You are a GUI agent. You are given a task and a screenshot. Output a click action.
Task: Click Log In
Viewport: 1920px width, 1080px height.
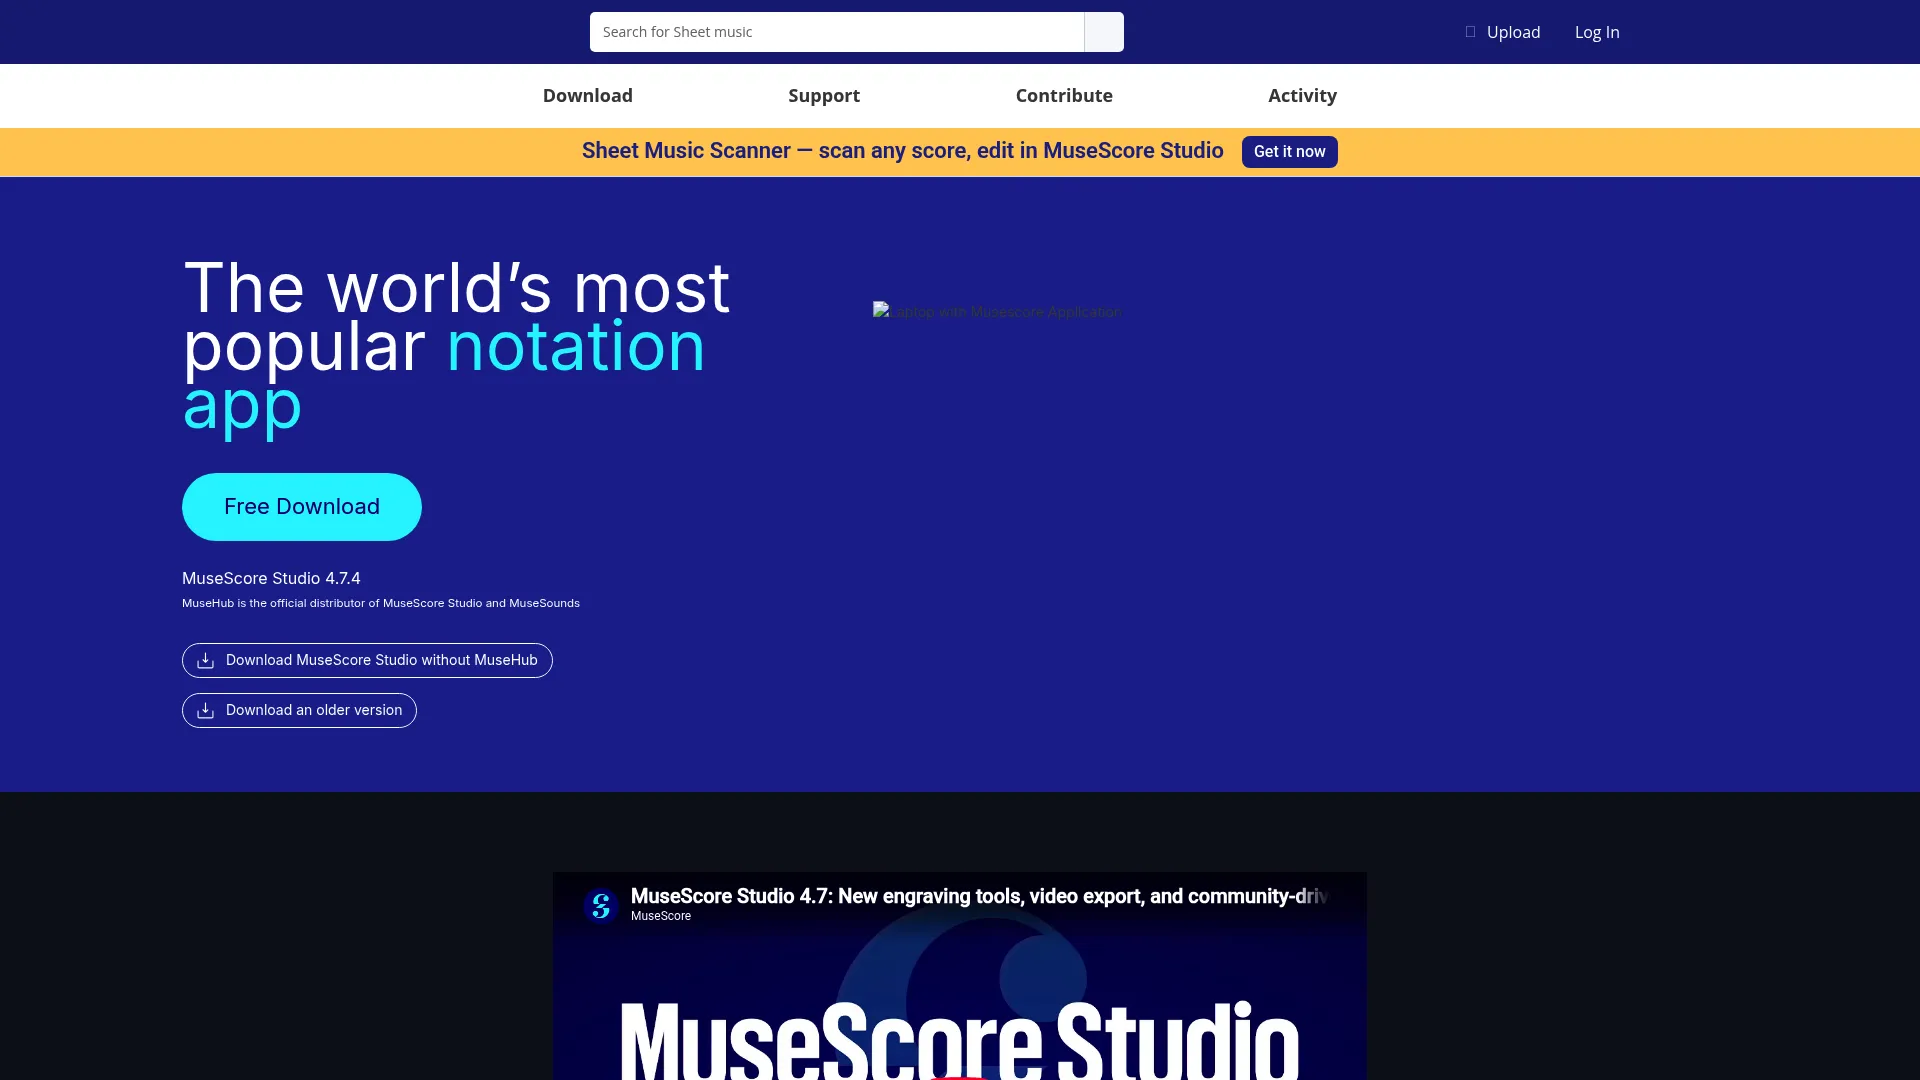1597,32
